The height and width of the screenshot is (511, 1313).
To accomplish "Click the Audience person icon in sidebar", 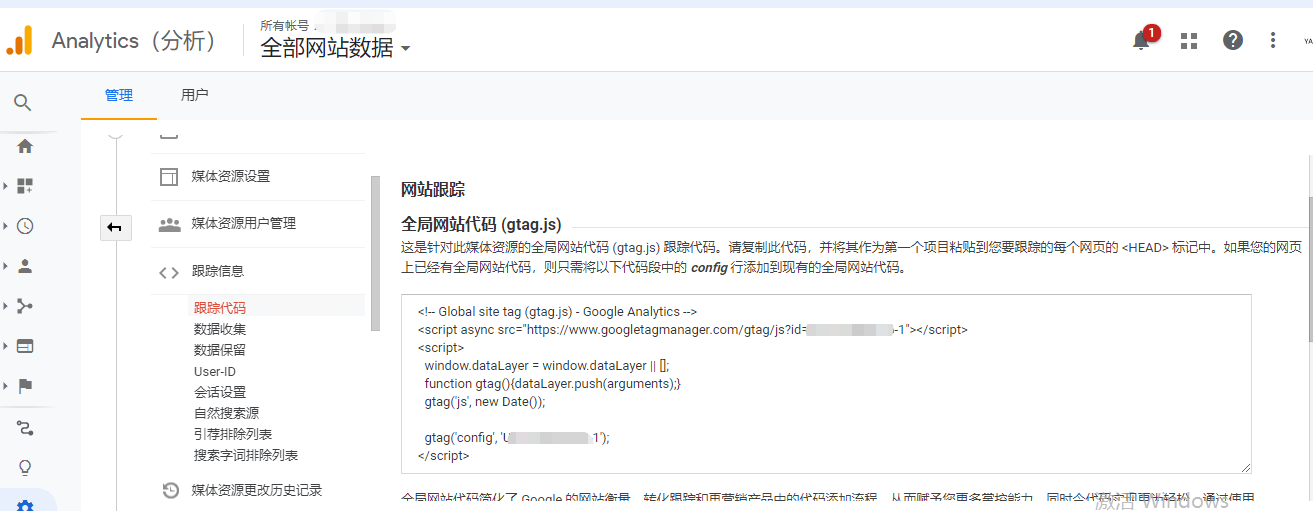I will 25,266.
